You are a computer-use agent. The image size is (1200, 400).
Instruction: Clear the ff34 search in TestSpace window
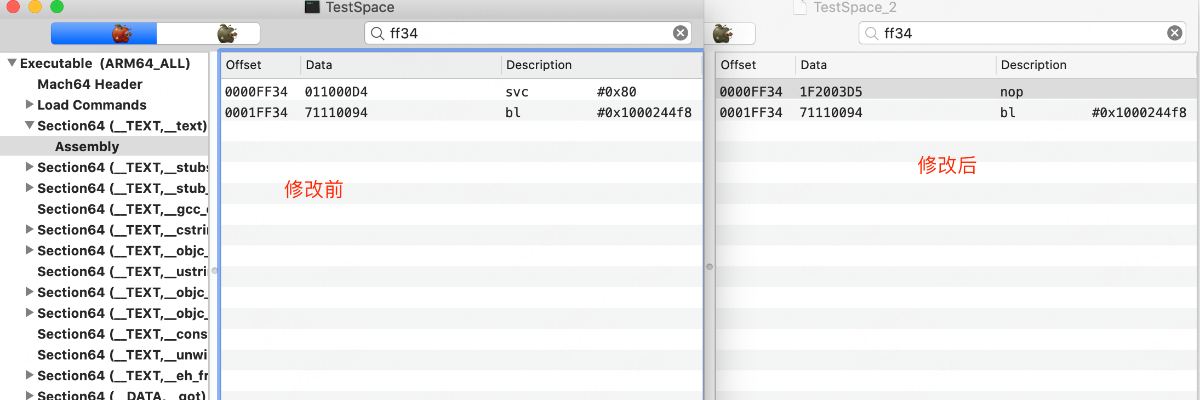(x=680, y=33)
